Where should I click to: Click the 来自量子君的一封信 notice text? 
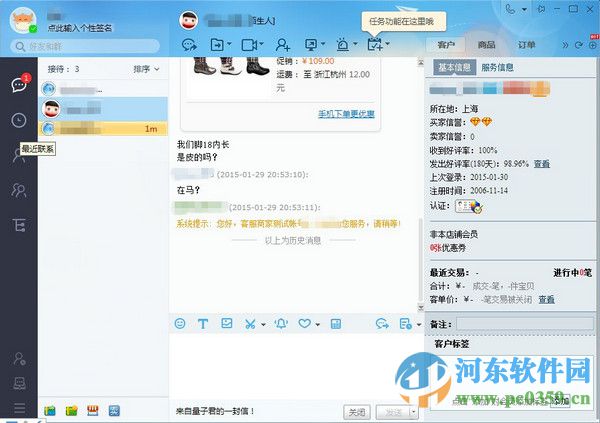coord(215,411)
